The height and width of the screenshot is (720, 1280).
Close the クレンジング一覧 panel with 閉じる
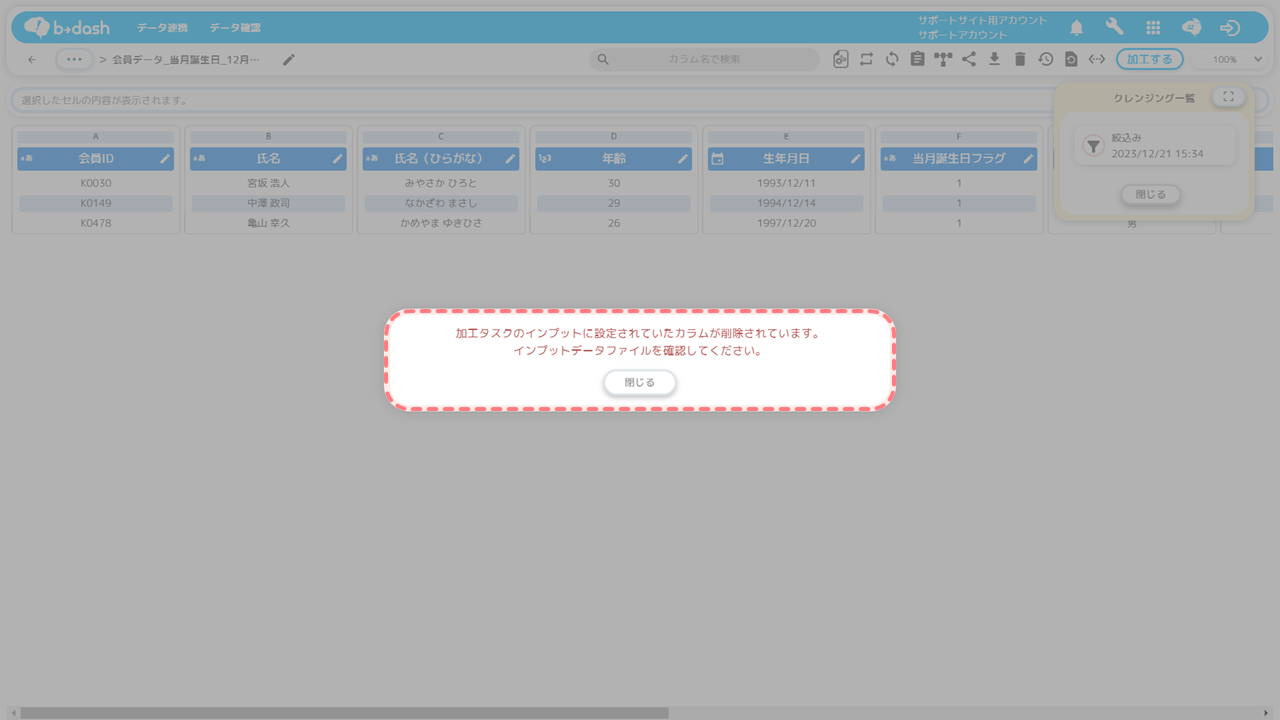pyautogui.click(x=1151, y=195)
